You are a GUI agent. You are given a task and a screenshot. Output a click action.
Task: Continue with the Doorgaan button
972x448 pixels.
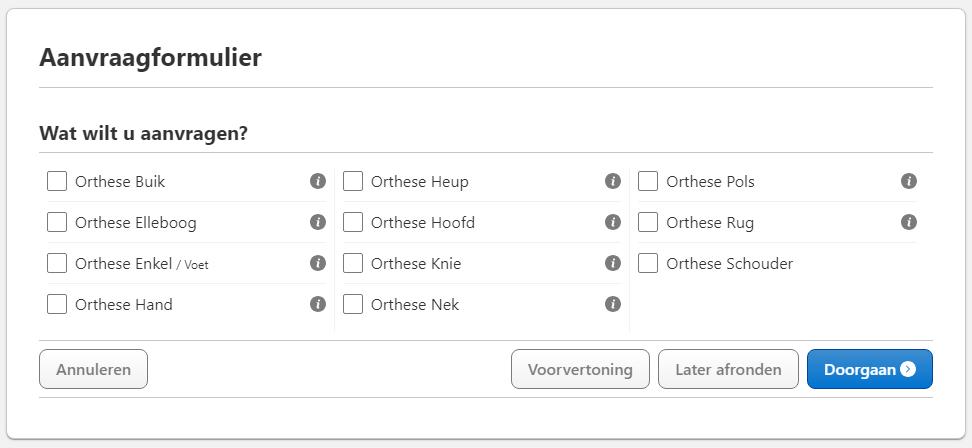[869, 369]
